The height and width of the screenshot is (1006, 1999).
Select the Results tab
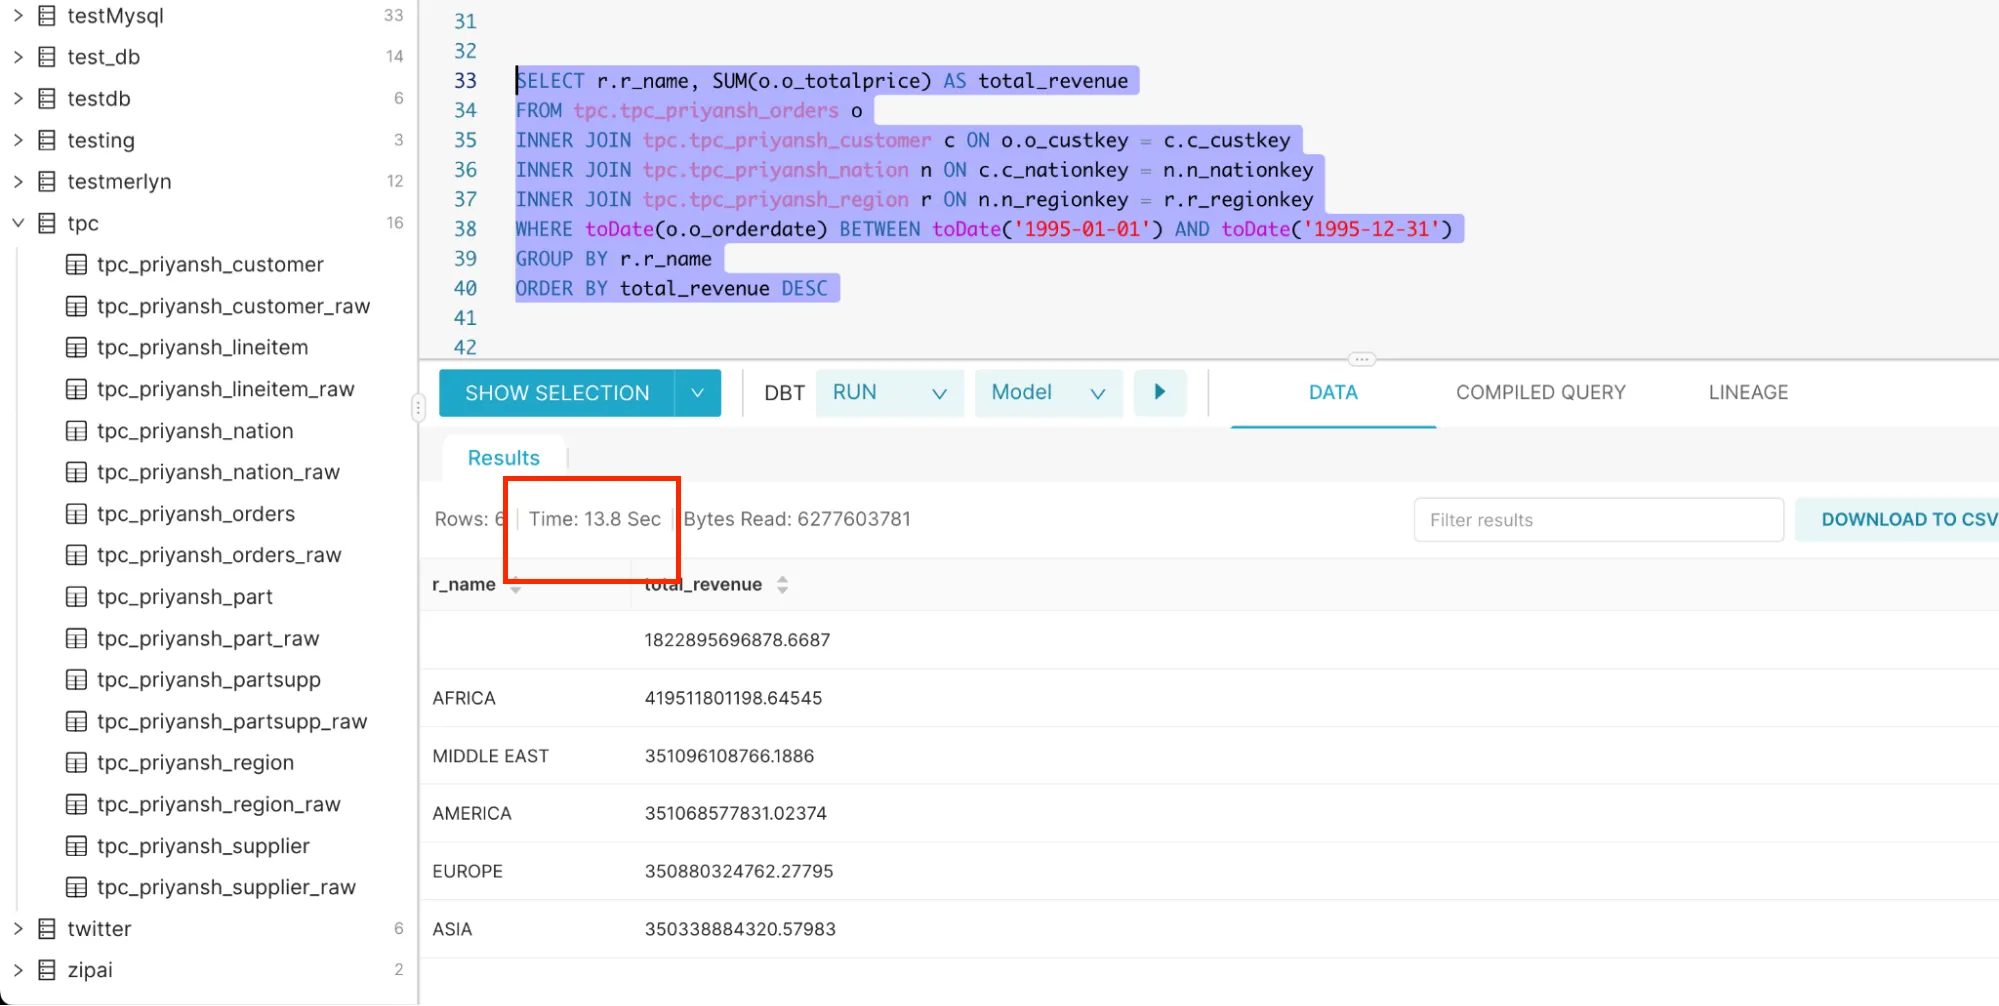click(x=504, y=458)
